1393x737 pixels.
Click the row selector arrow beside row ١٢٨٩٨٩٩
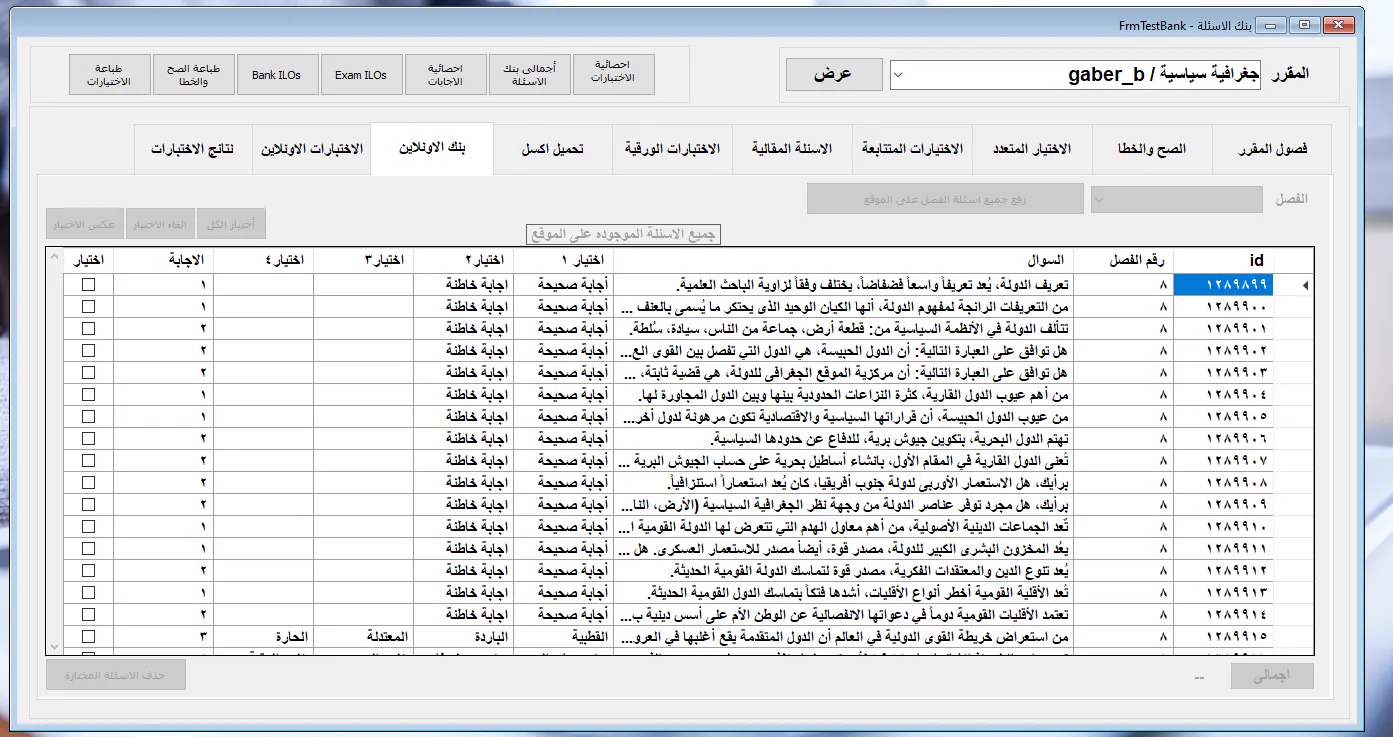pos(1306,285)
